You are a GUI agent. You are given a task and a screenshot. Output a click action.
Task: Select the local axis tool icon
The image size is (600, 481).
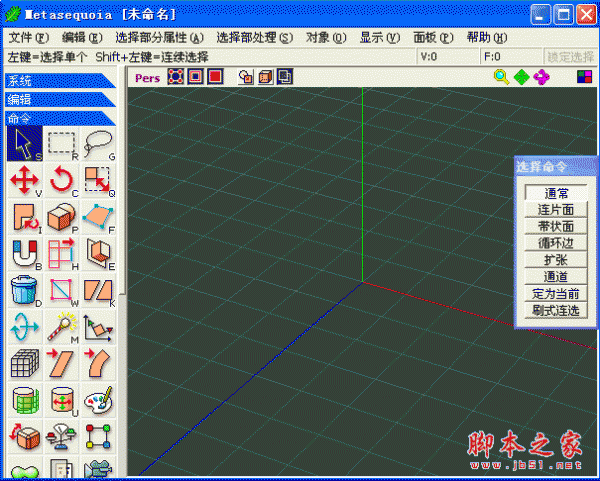98,327
